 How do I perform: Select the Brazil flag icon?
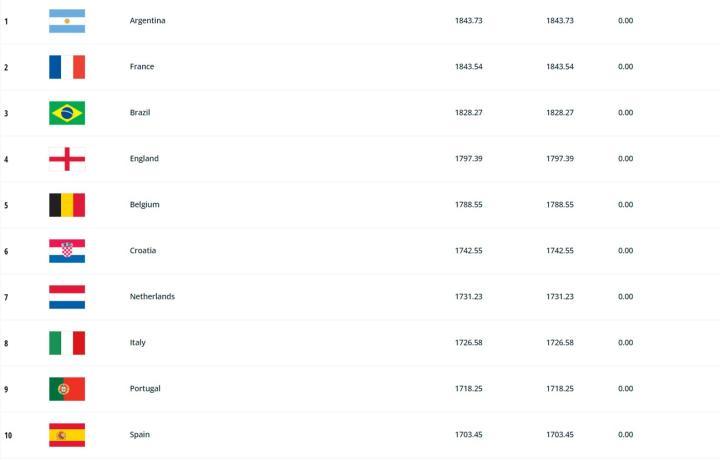point(67,113)
